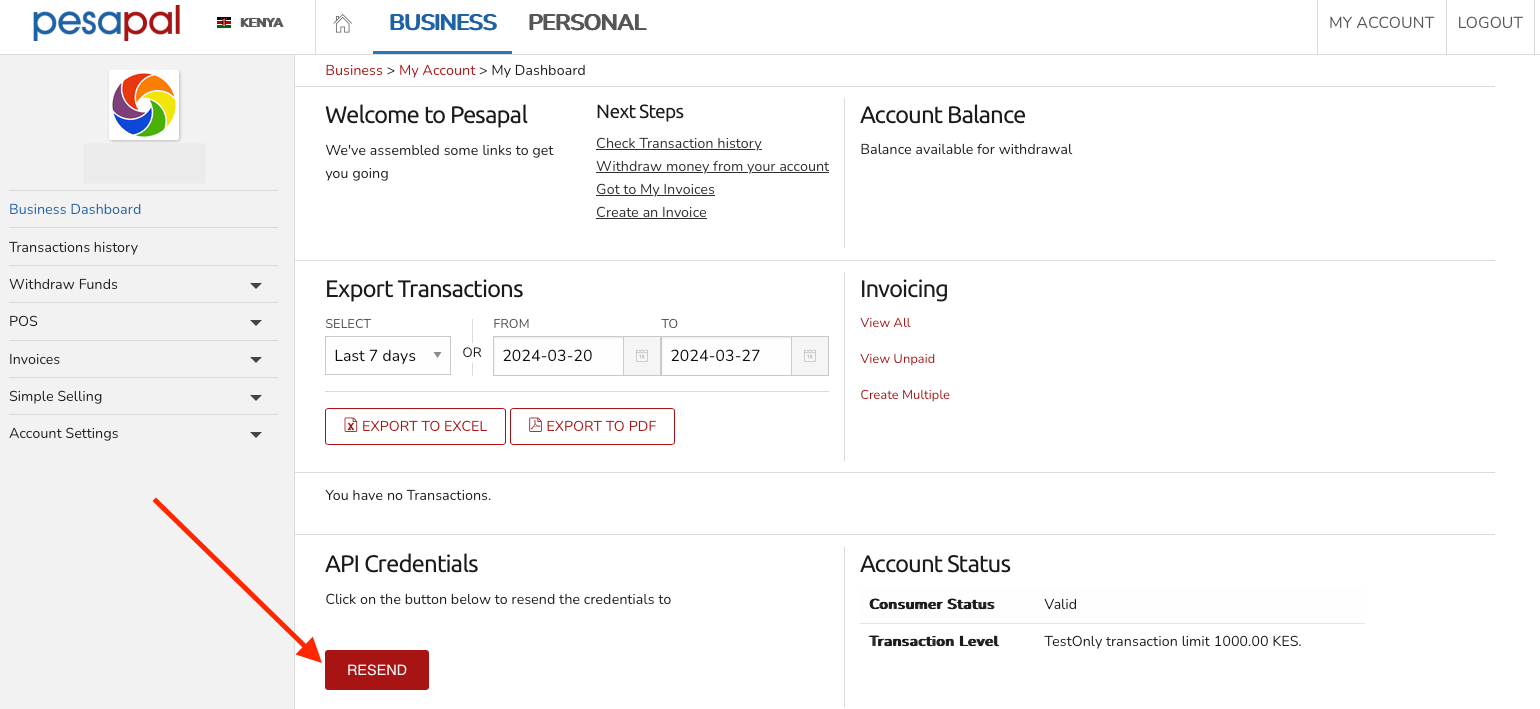The width and height of the screenshot is (1540, 709).
Task: Click the 'Account Balance' heading
Action: tap(942, 115)
